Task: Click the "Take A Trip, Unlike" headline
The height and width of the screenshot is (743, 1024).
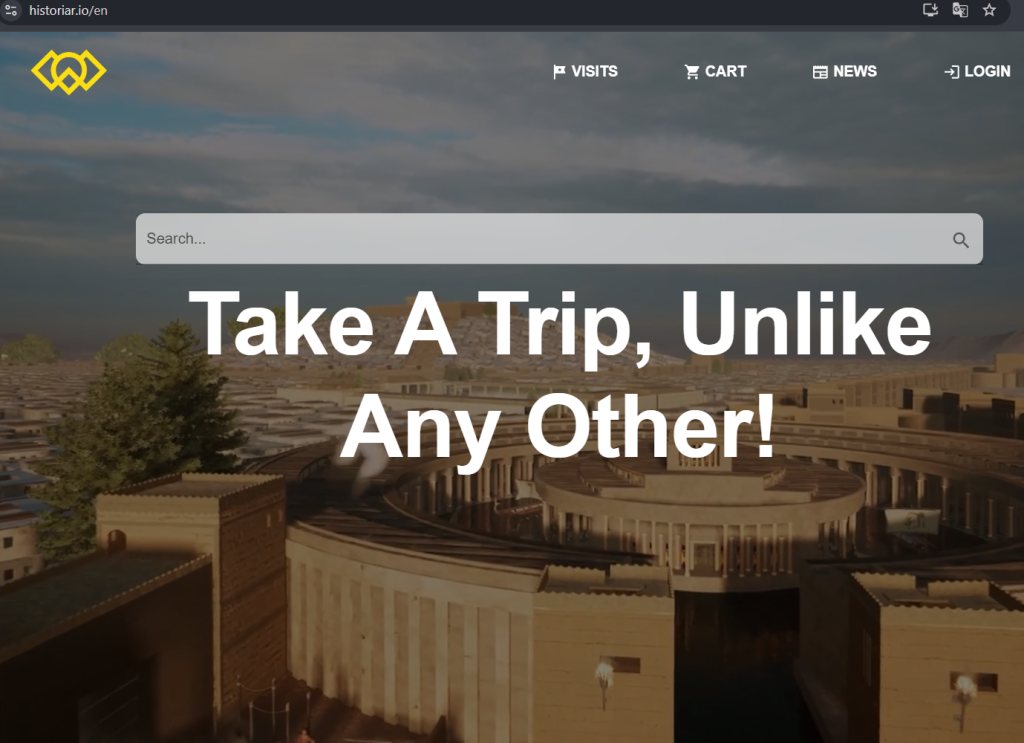Action: [x=560, y=325]
